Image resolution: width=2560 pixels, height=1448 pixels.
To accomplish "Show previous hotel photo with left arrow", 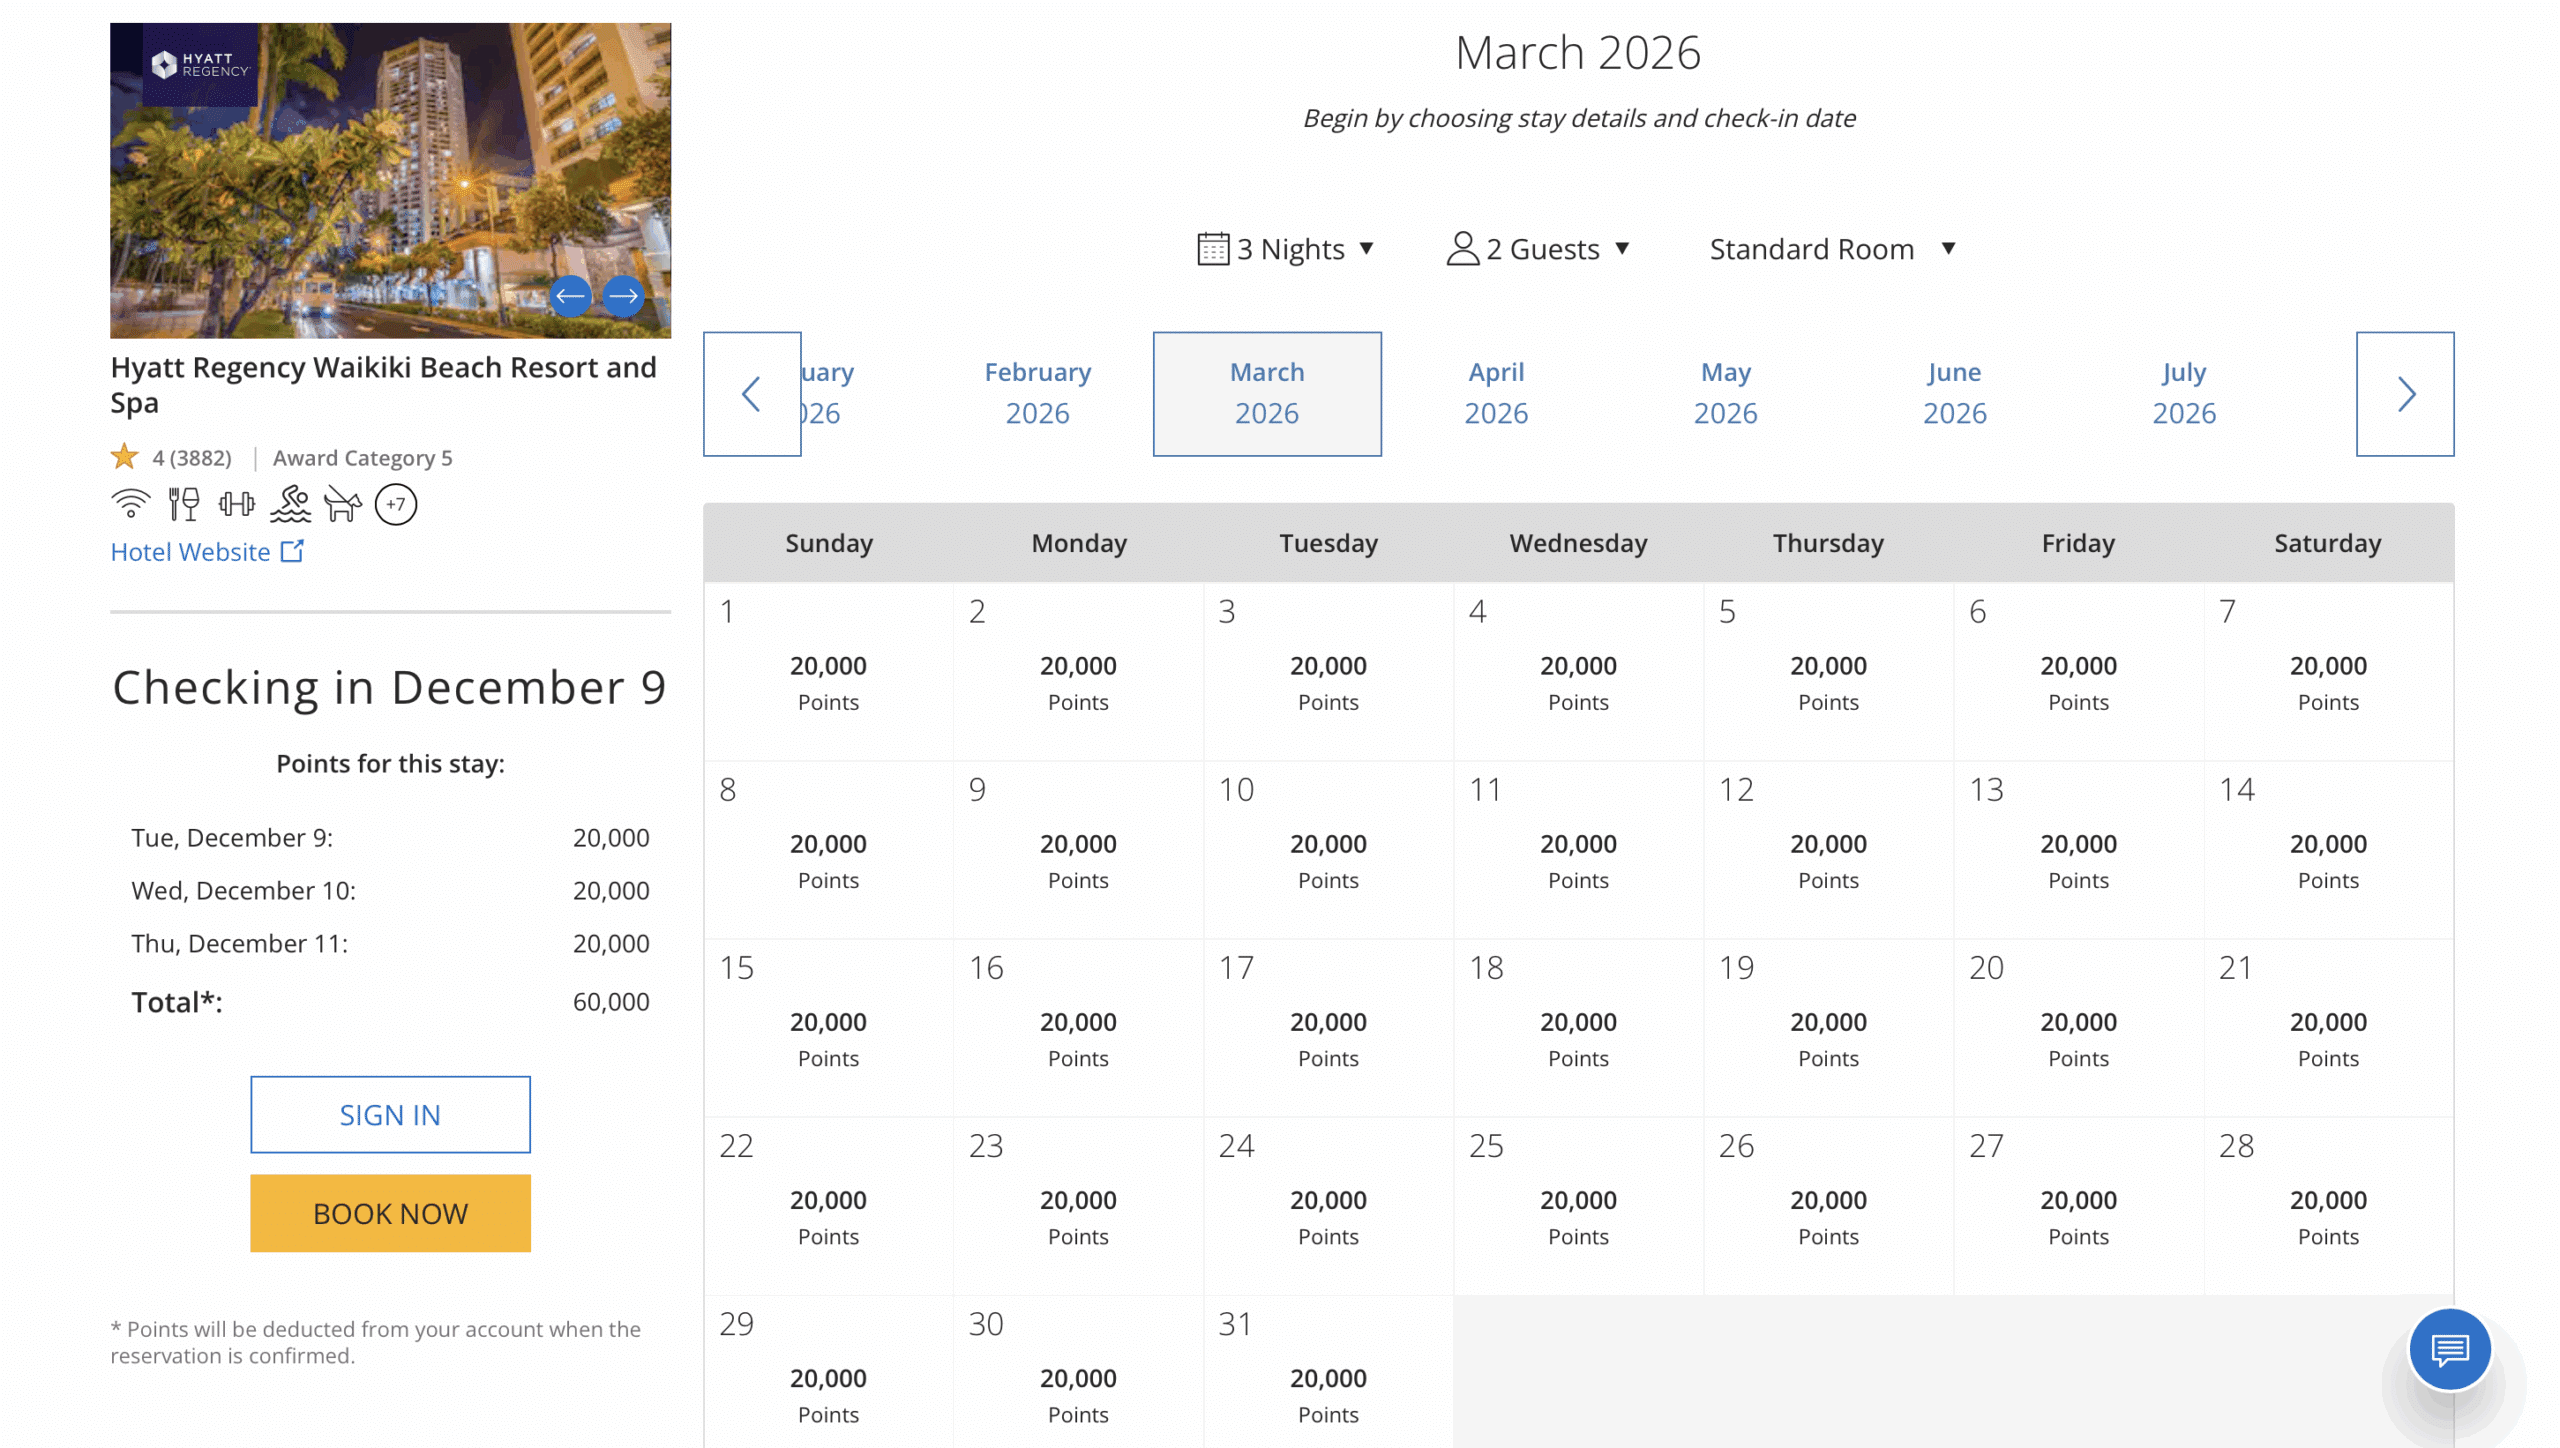I will coord(570,296).
